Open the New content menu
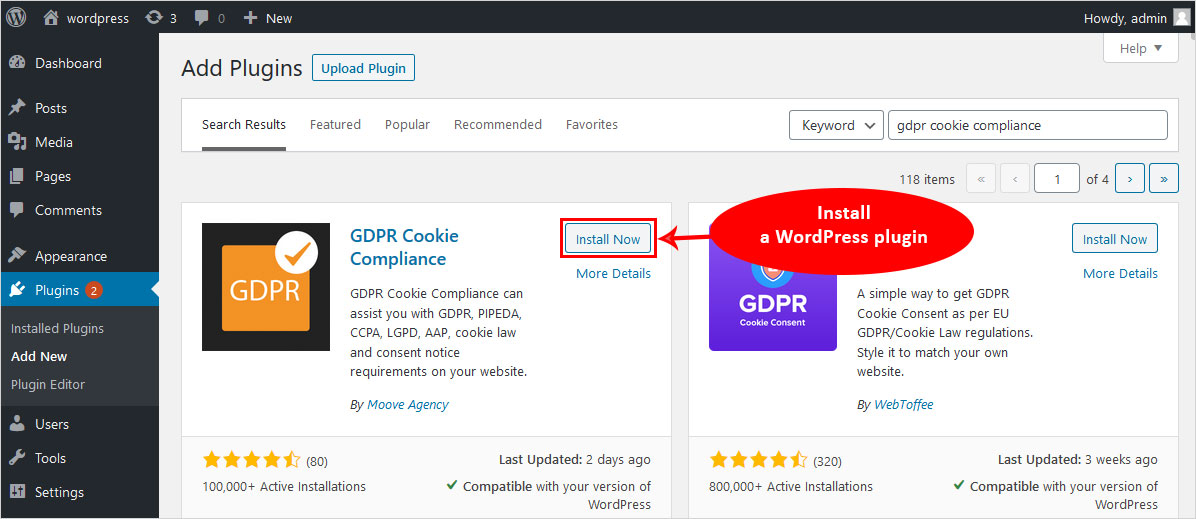This screenshot has width=1196, height=519. pos(268,18)
